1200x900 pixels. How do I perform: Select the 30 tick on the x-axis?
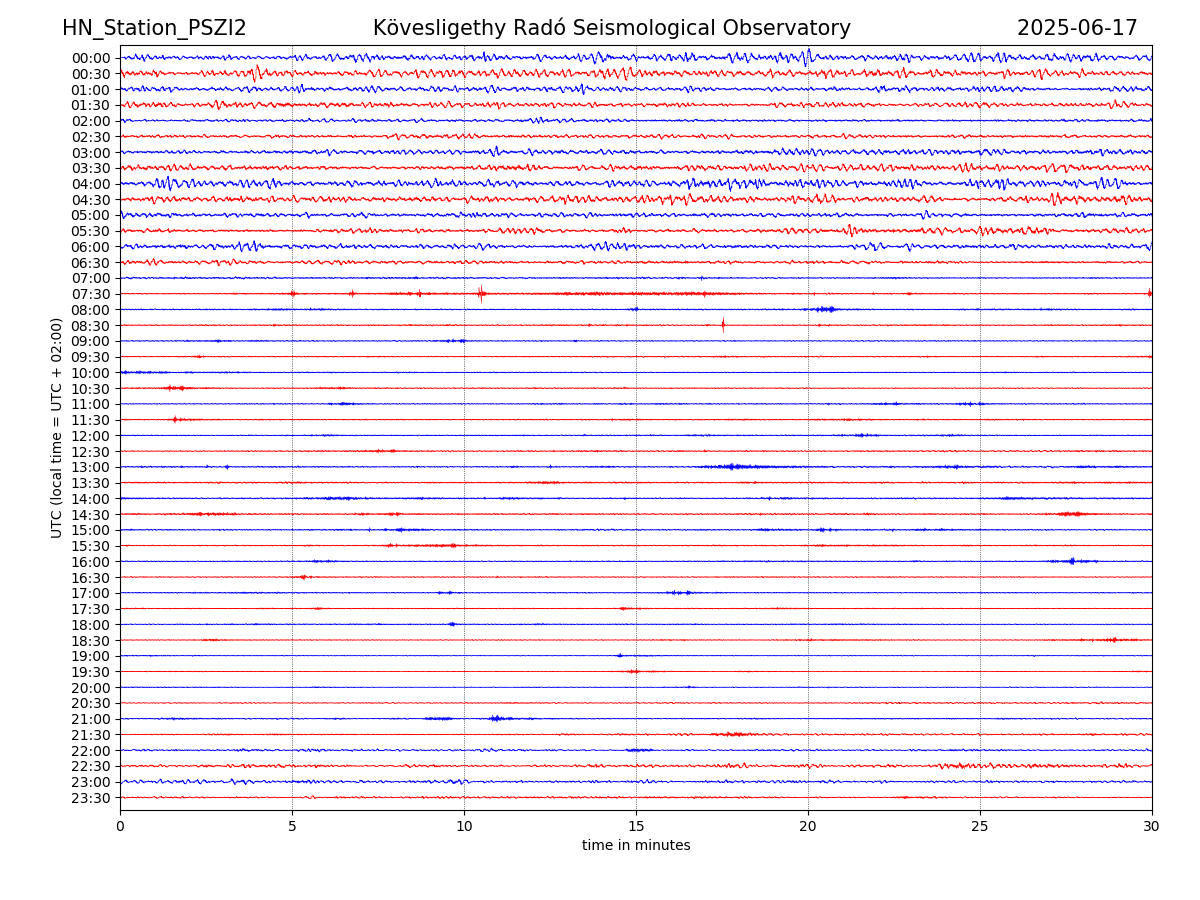(x=1152, y=826)
